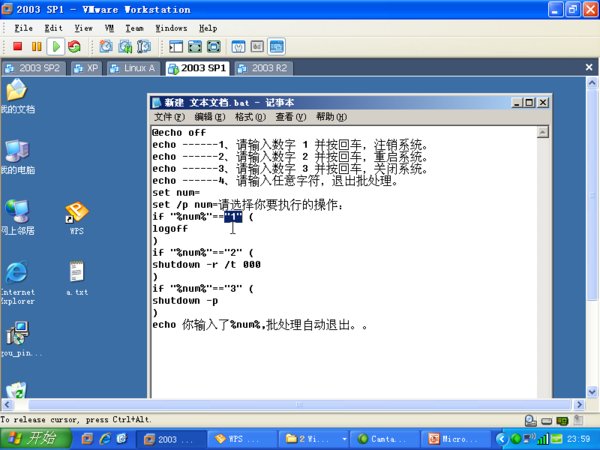Switch to the XP virtual machine tab
The width and height of the screenshot is (600, 450).
pos(86,68)
